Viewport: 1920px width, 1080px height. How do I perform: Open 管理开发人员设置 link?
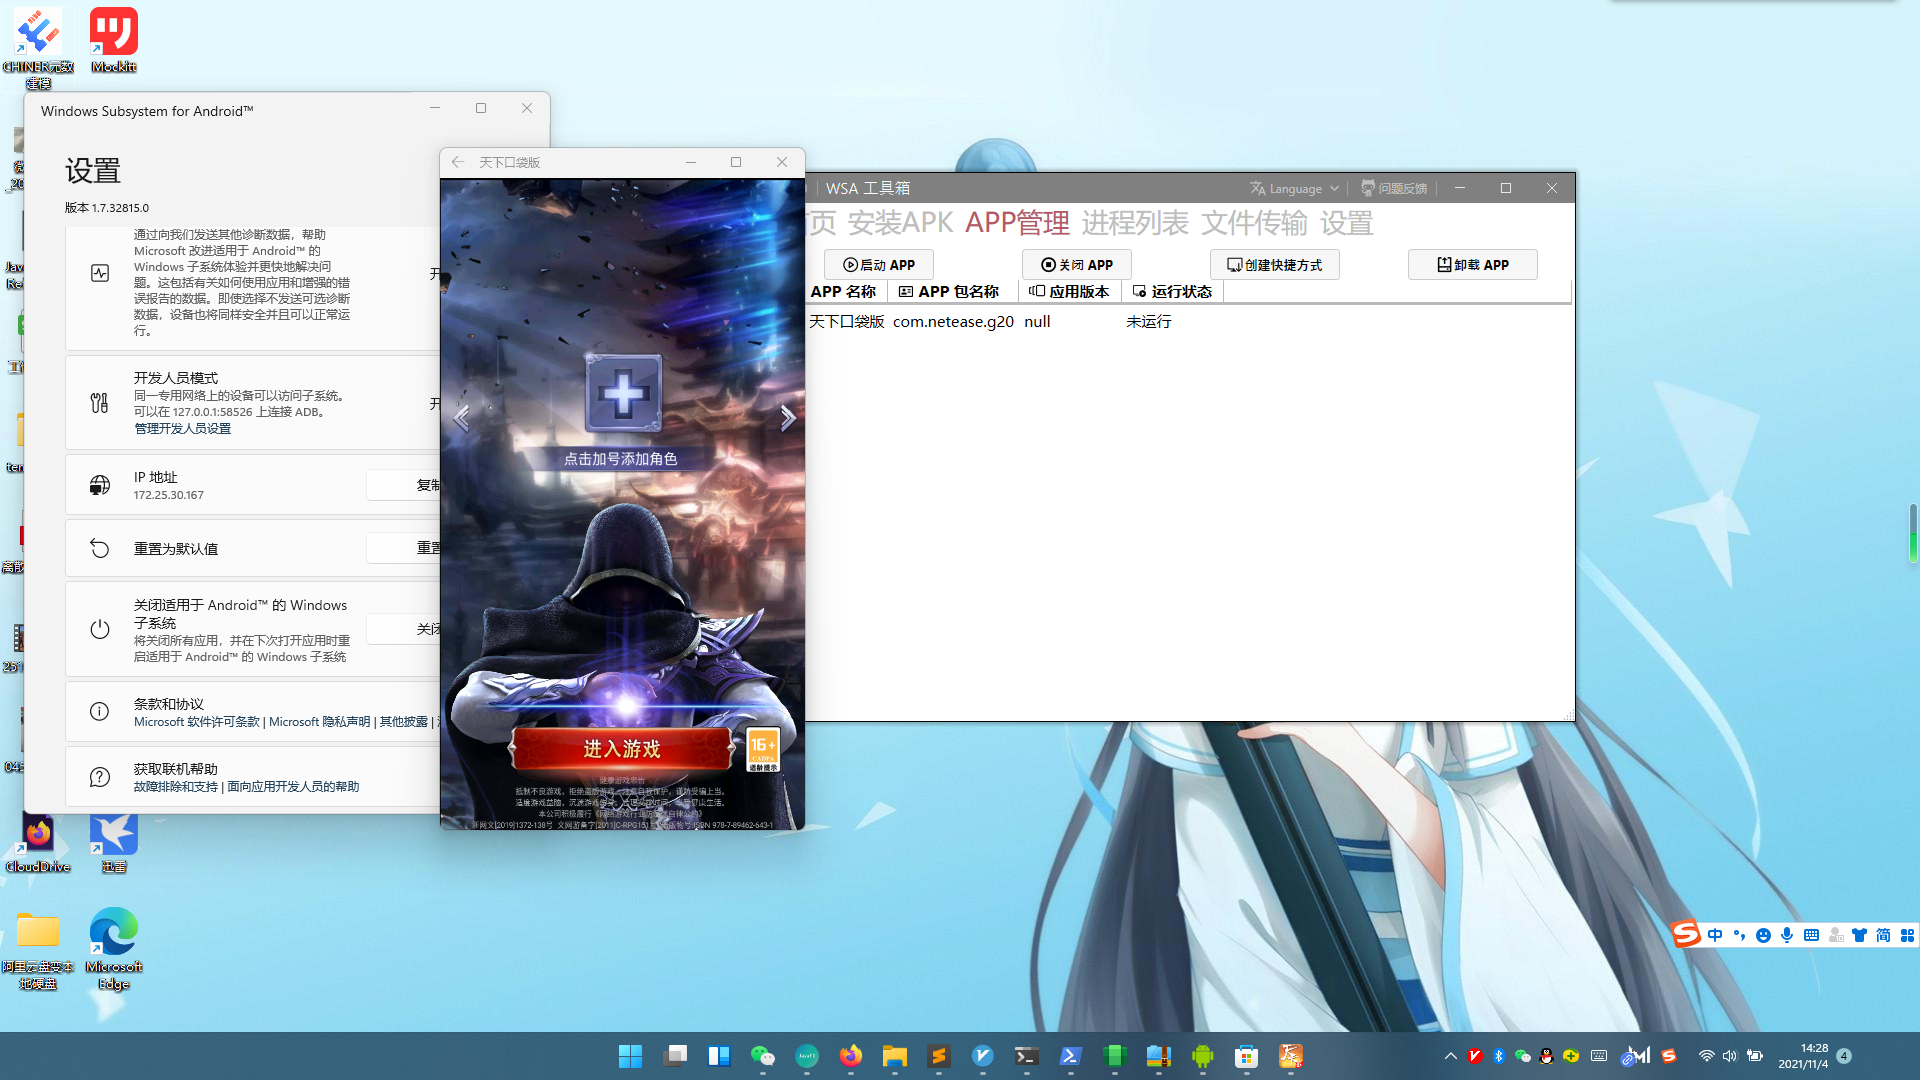182,428
